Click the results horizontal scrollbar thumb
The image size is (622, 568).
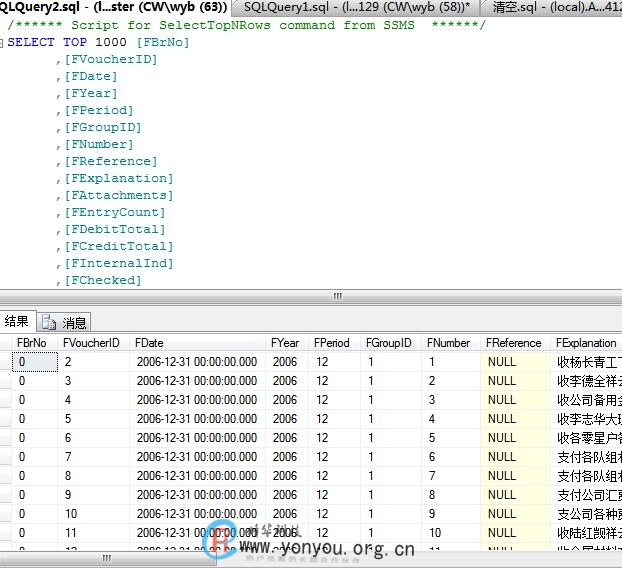(x=108, y=559)
